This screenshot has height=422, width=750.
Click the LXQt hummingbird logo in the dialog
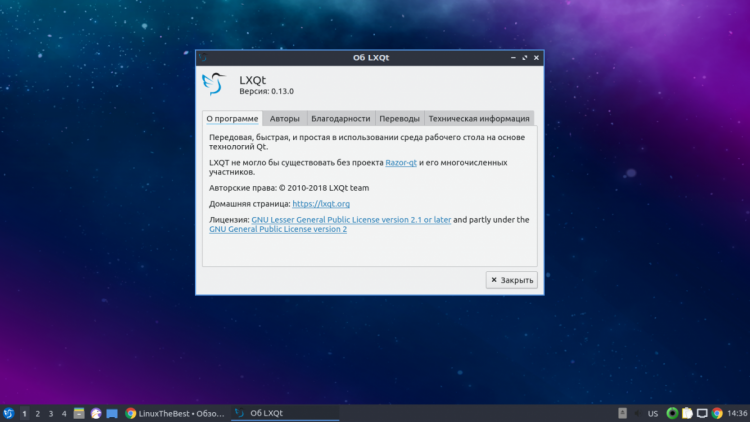[213, 84]
